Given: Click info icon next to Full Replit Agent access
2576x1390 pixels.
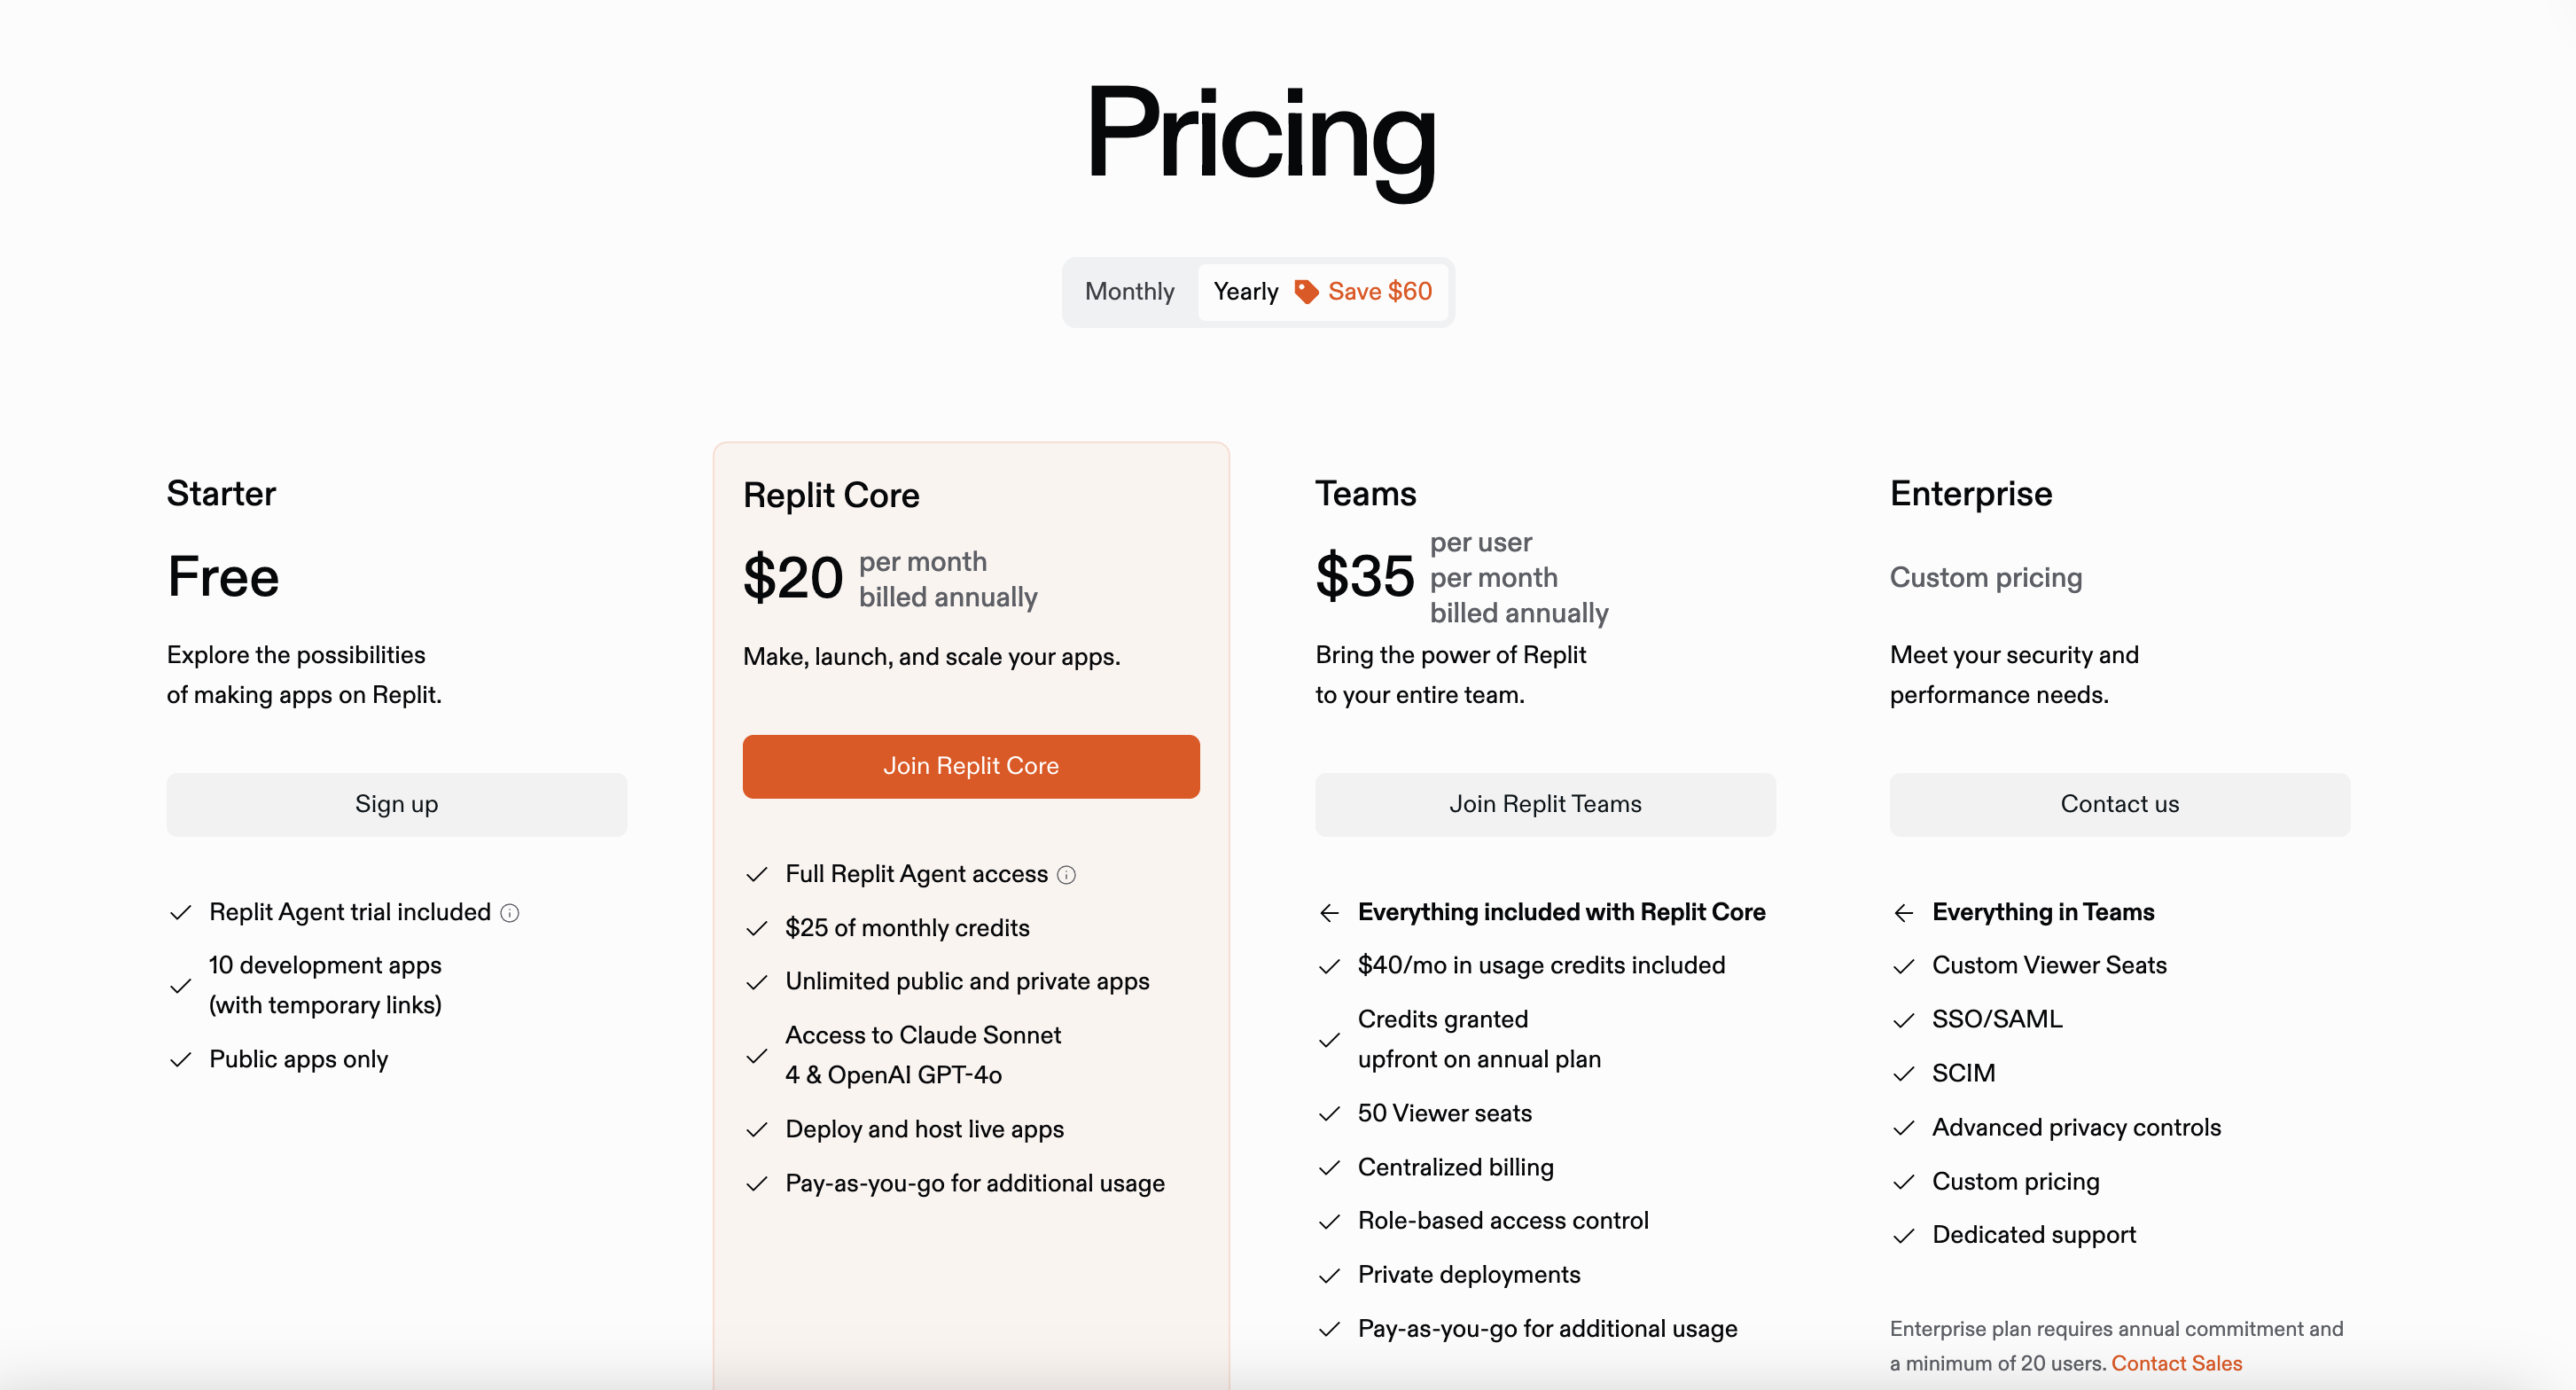Looking at the screenshot, I should pos(1067,875).
